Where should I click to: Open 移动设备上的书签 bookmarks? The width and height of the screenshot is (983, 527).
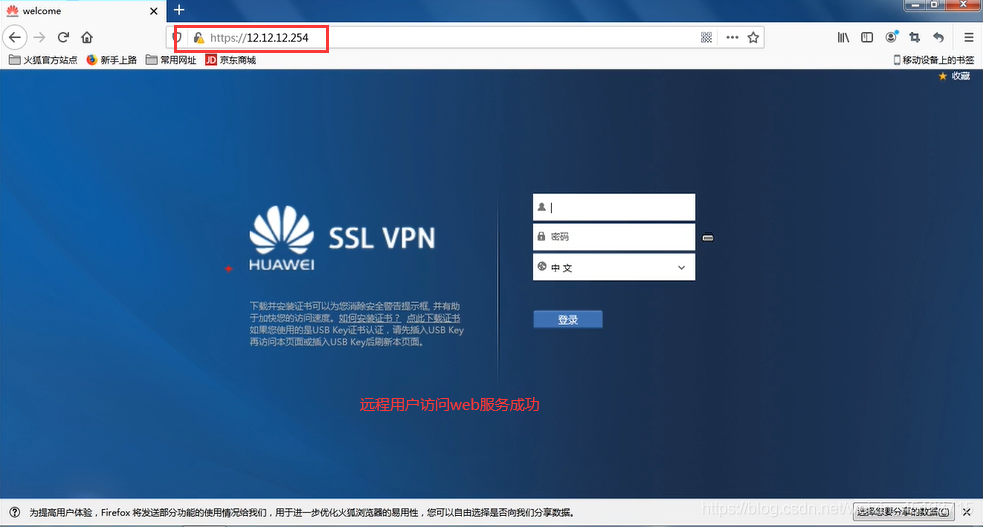[x=933, y=60]
